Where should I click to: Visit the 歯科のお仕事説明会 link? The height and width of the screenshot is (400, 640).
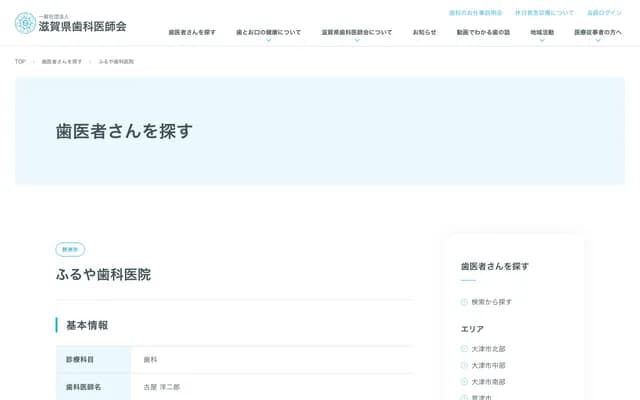475,13
